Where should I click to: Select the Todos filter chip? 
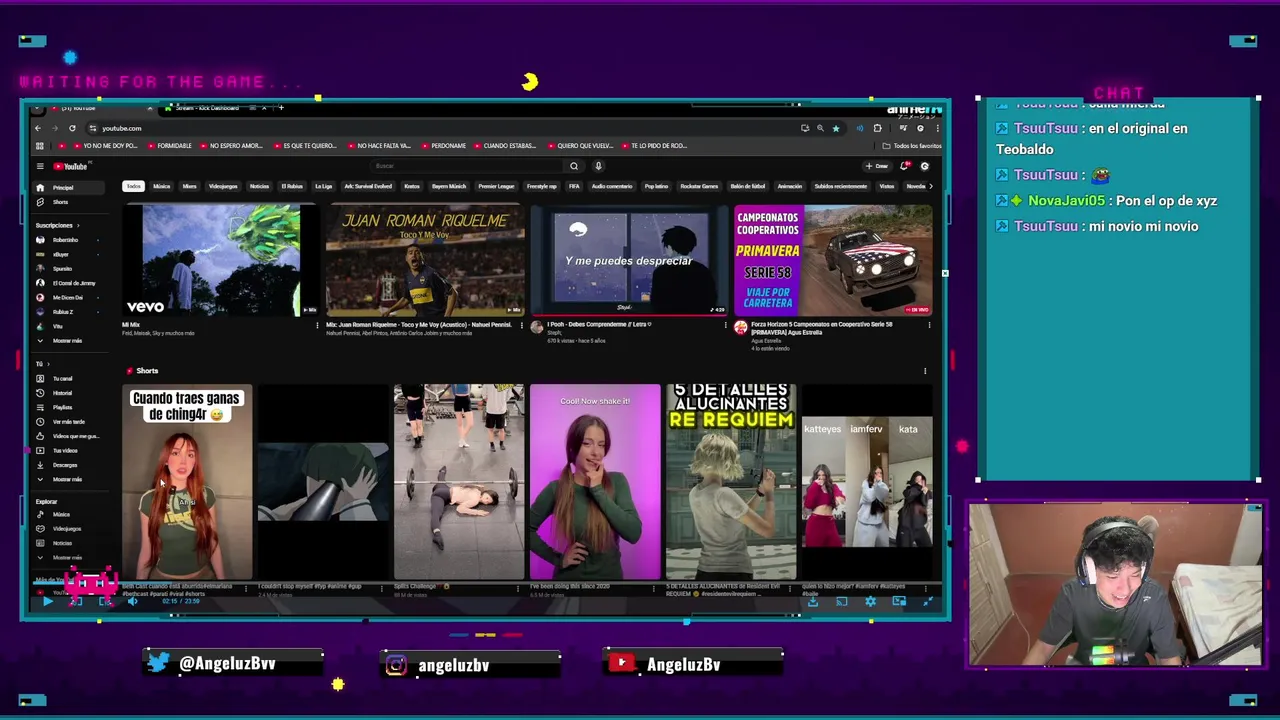[x=133, y=186]
